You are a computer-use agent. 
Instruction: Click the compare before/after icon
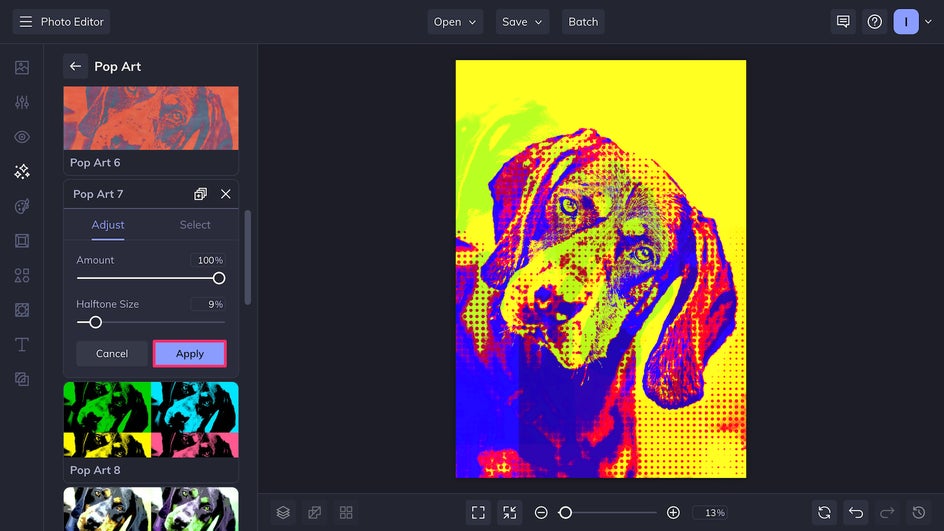[x=314, y=512]
